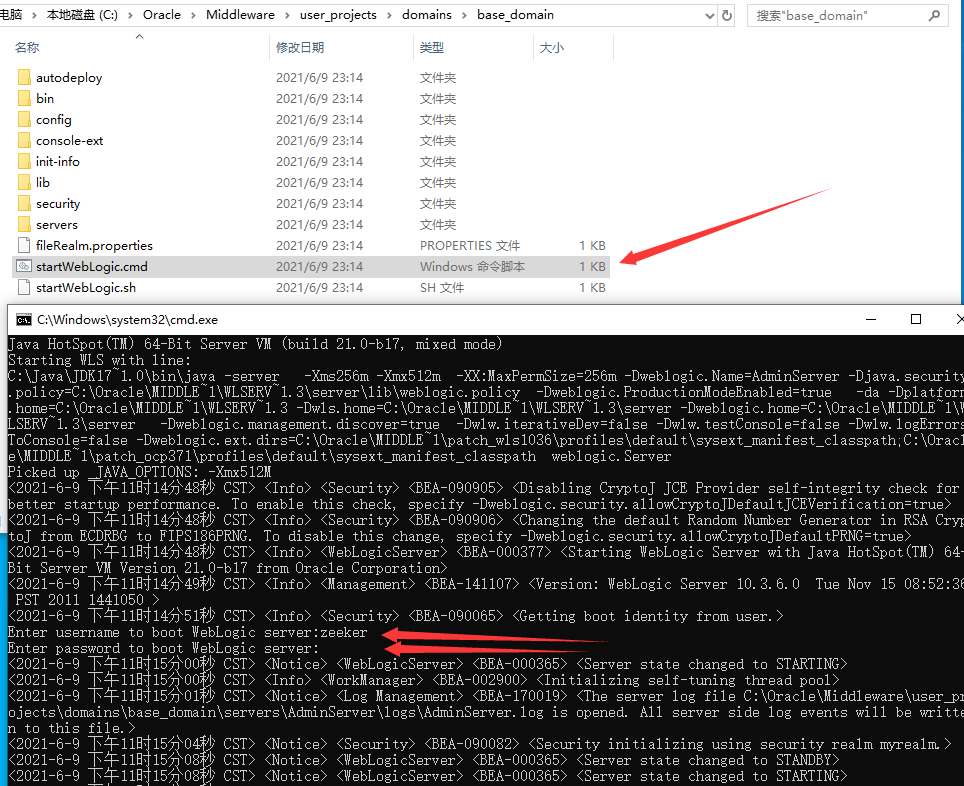Viewport: 964px width, 786px height.
Task: Sort files by 大小 column
Action: tap(551, 47)
